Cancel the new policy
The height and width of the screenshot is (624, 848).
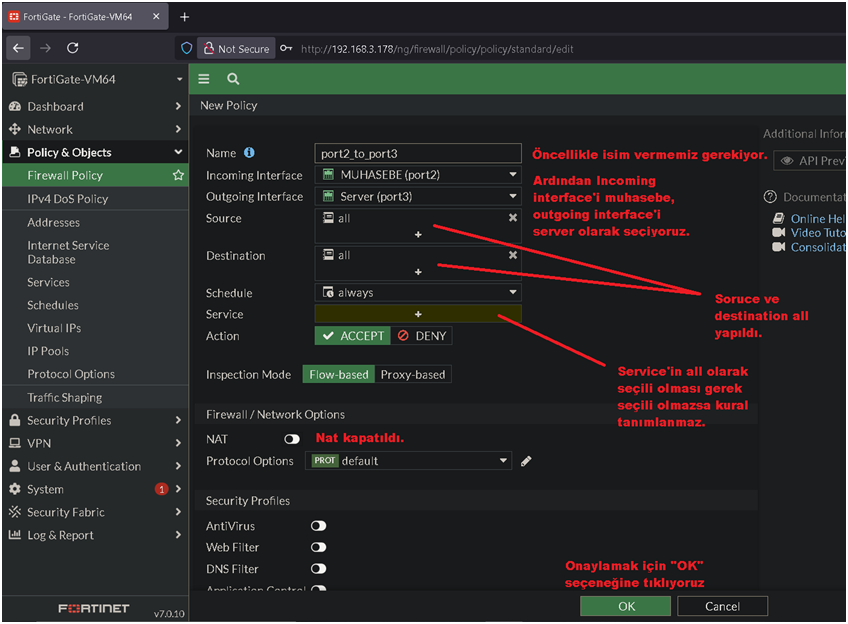point(723,606)
